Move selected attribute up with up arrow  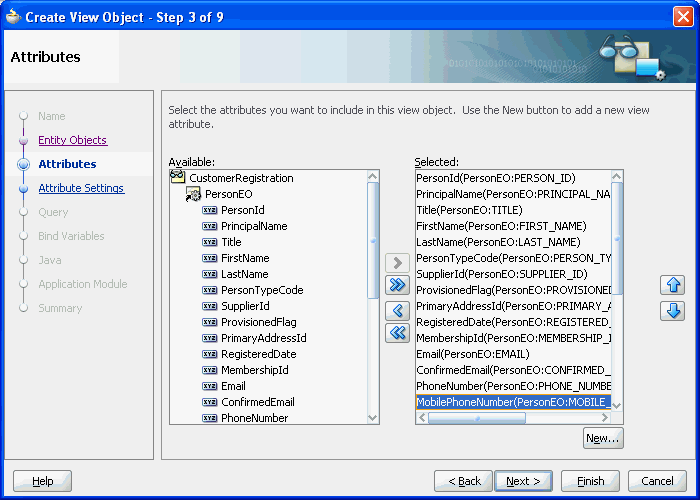pyautogui.click(x=672, y=285)
